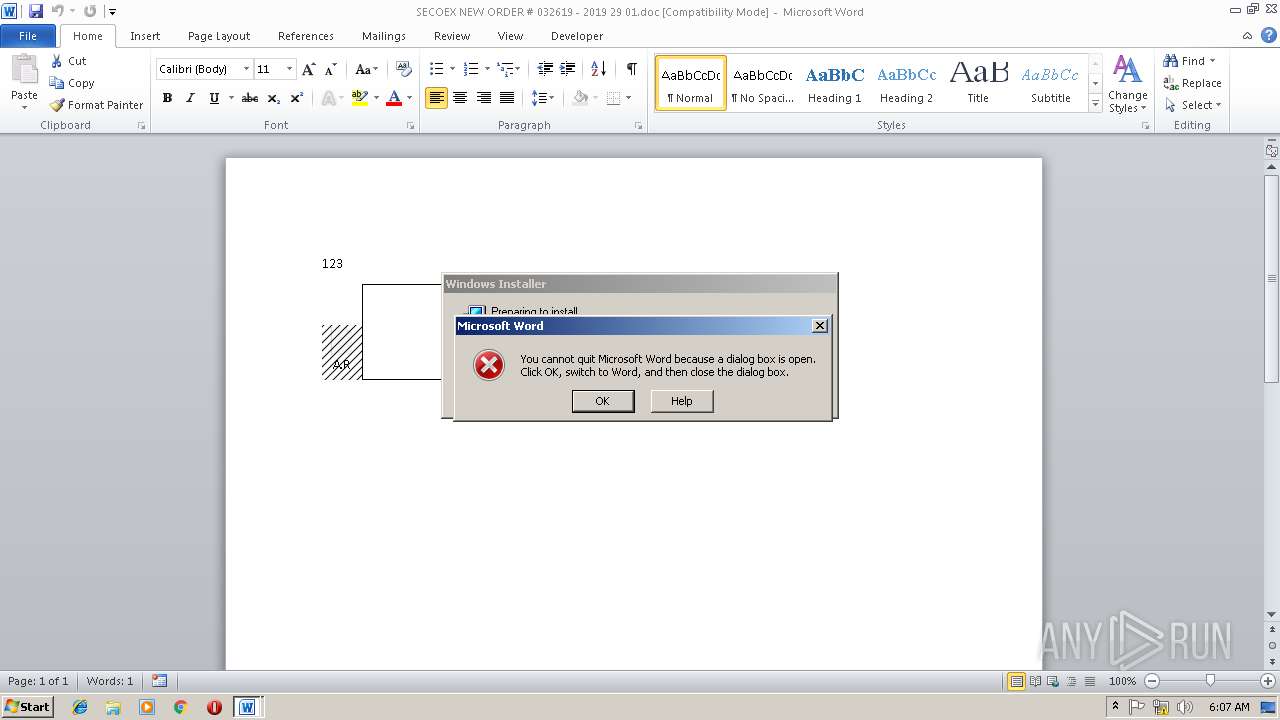1280x720 pixels.
Task: Open the File tab
Action: point(28,35)
